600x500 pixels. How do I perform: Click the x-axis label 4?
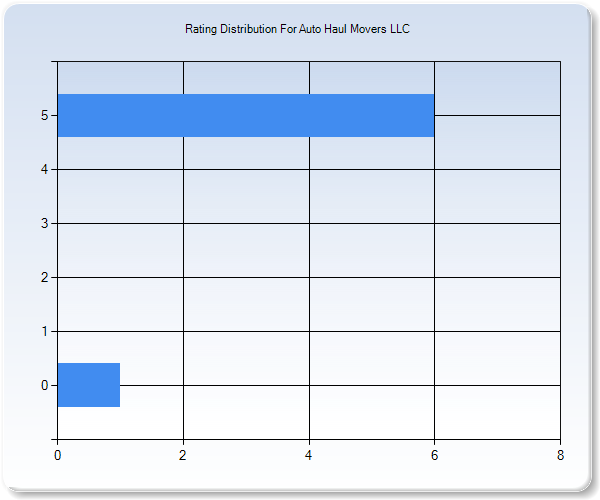pyautogui.click(x=309, y=455)
